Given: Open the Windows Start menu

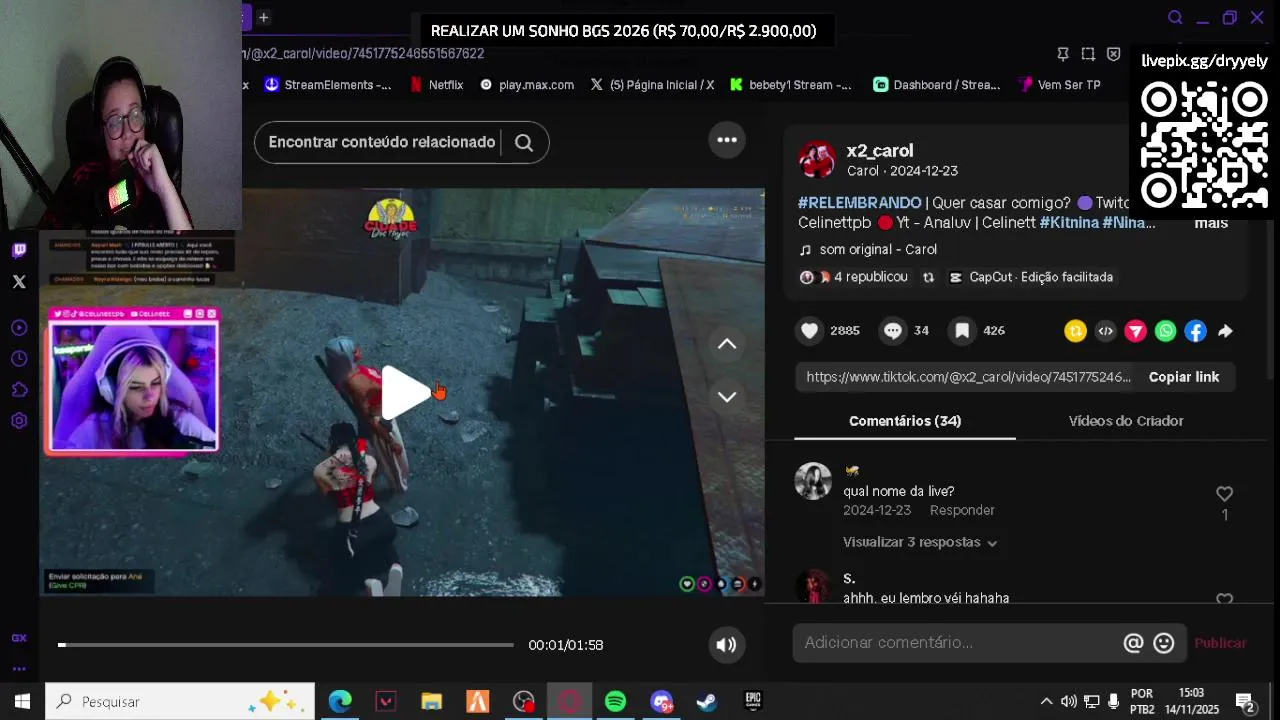Looking at the screenshot, I should pyautogui.click(x=22, y=702).
